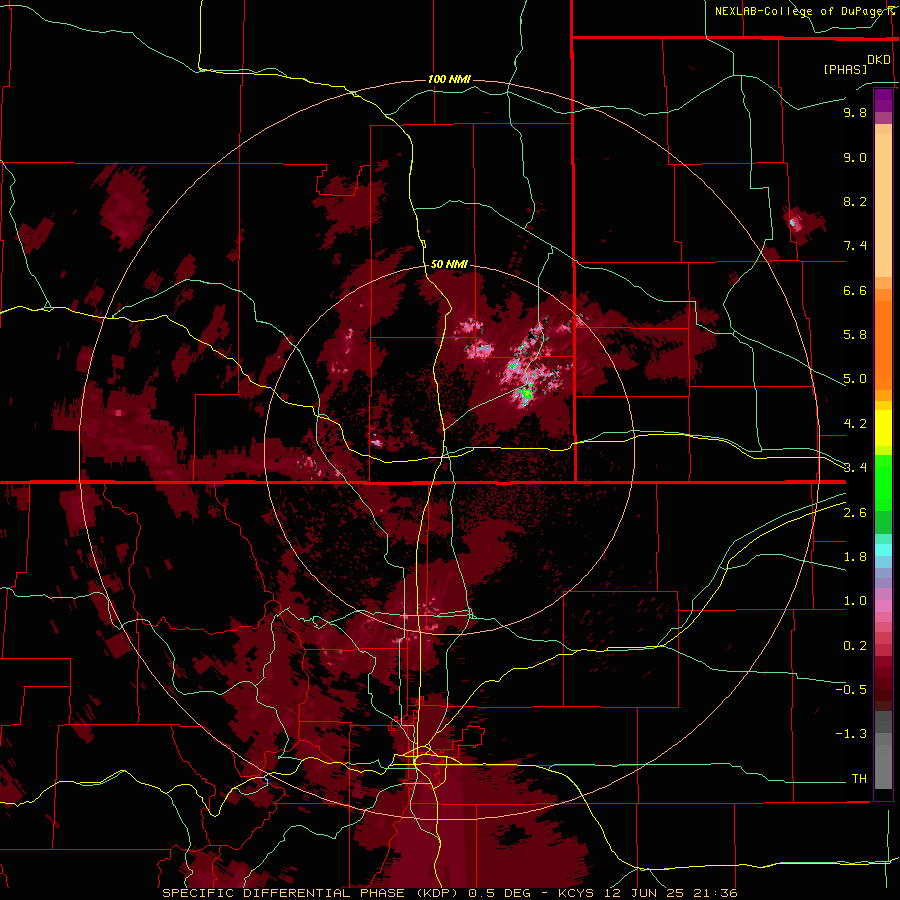Click the bright green KDP core inside the 50 NMI ring

point(526,394)
